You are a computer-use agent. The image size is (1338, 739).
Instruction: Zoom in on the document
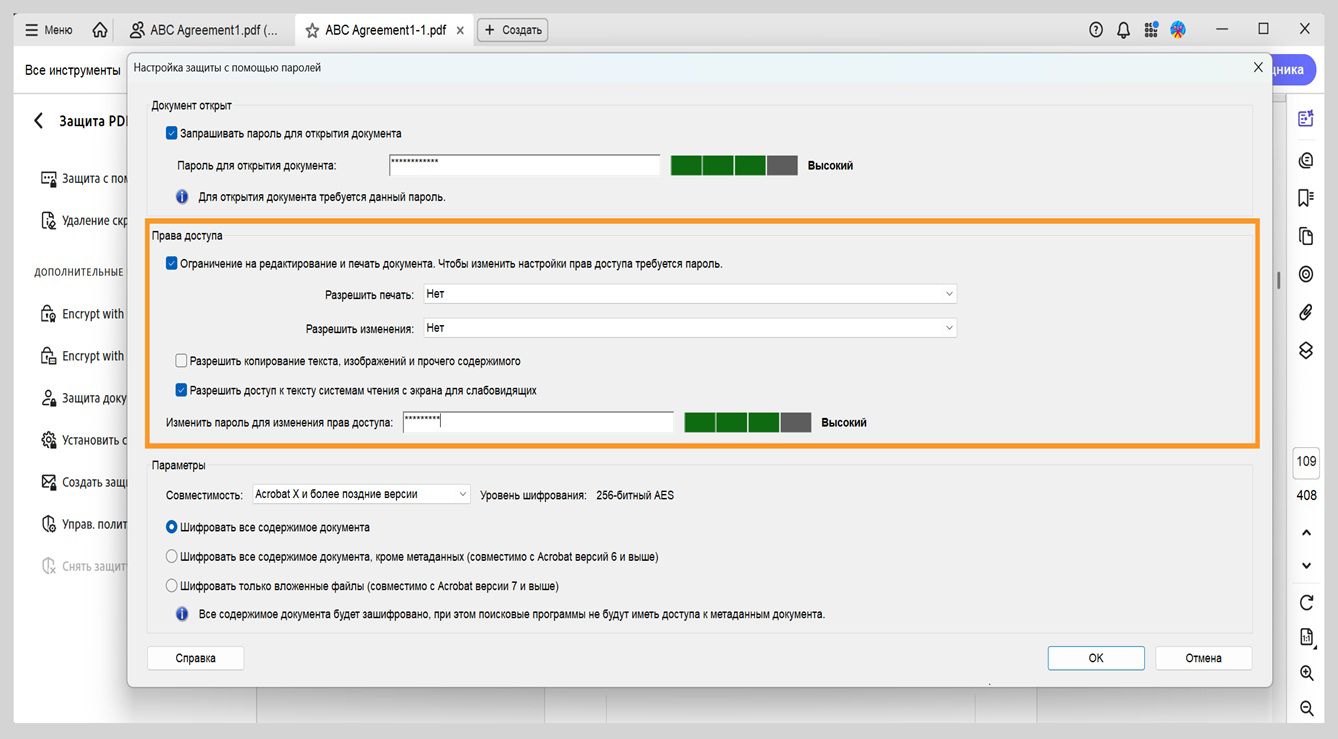[1306, 673]
